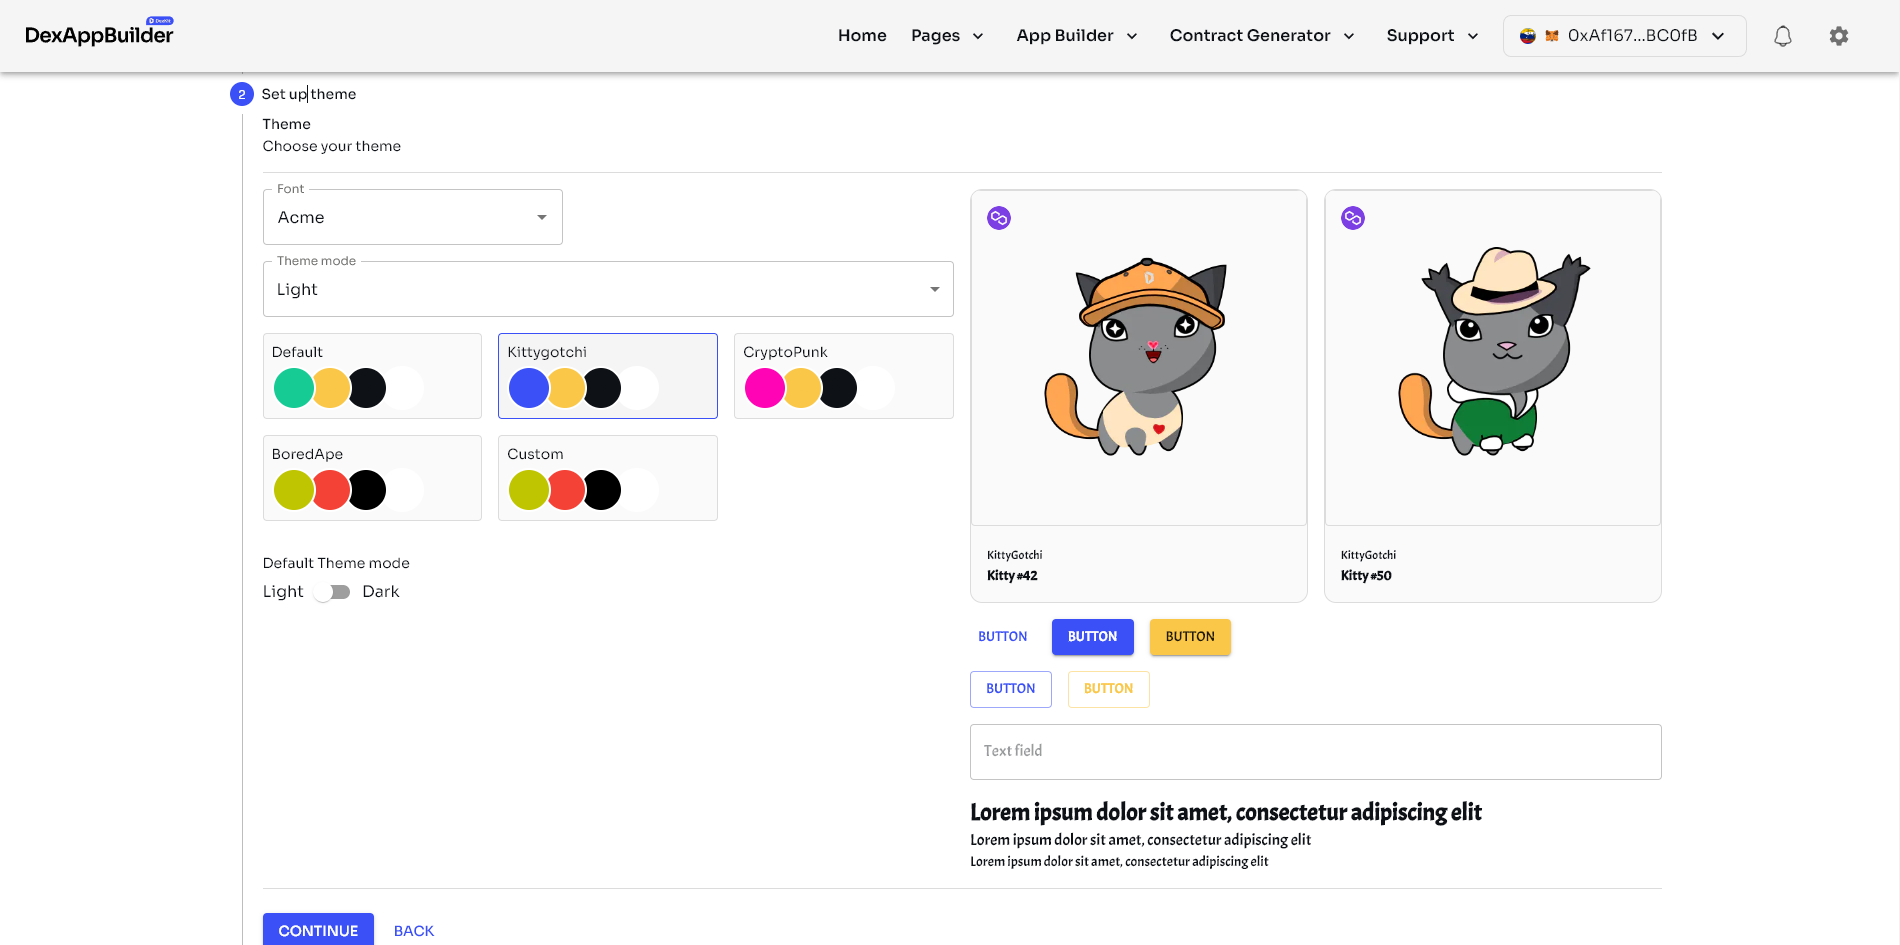
Task: Toggle default theme mode Light/Dark switch
Action: tap(332, 592)
